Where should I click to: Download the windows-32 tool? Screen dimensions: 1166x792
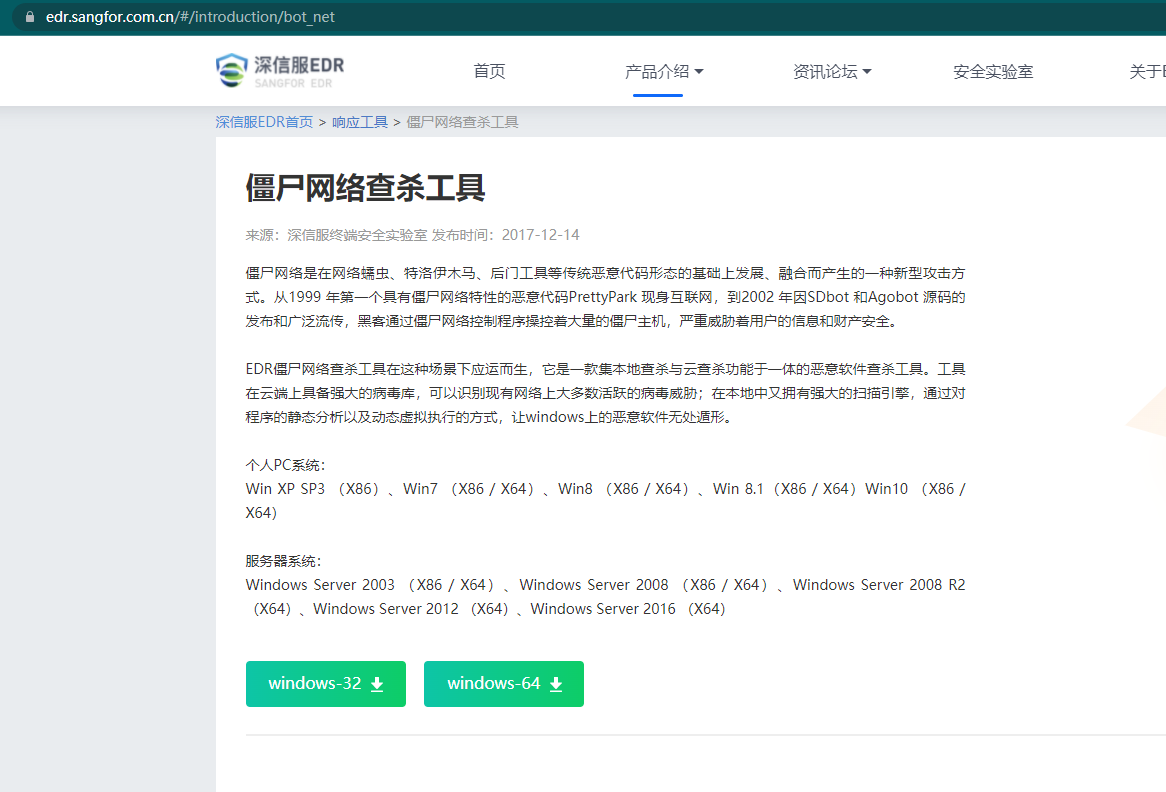pyautogui.click(x=326, y=683)
